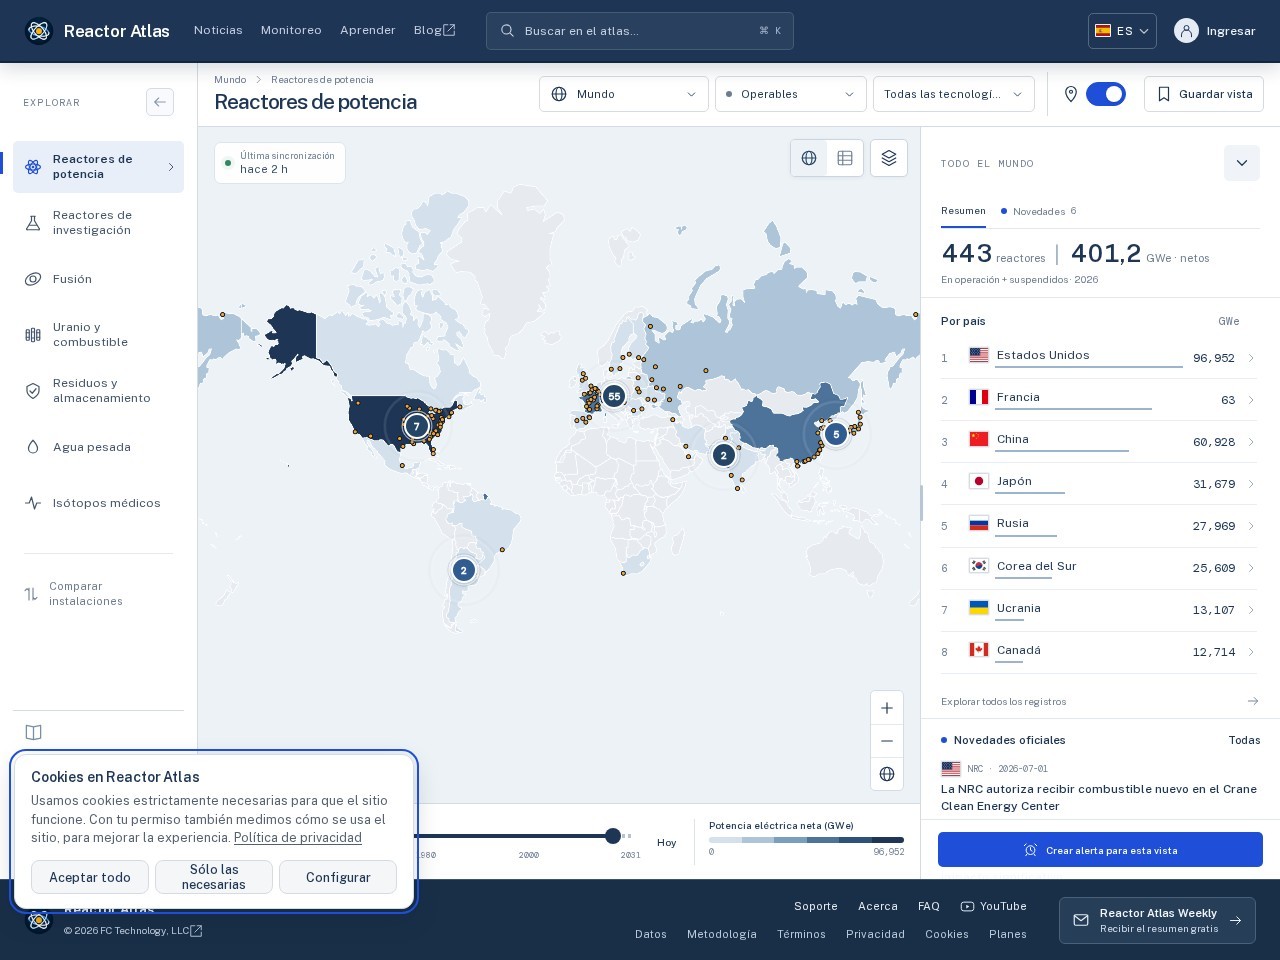Click Guardar vista button
Screen dimensions: 1280x960
point(1204,94)
